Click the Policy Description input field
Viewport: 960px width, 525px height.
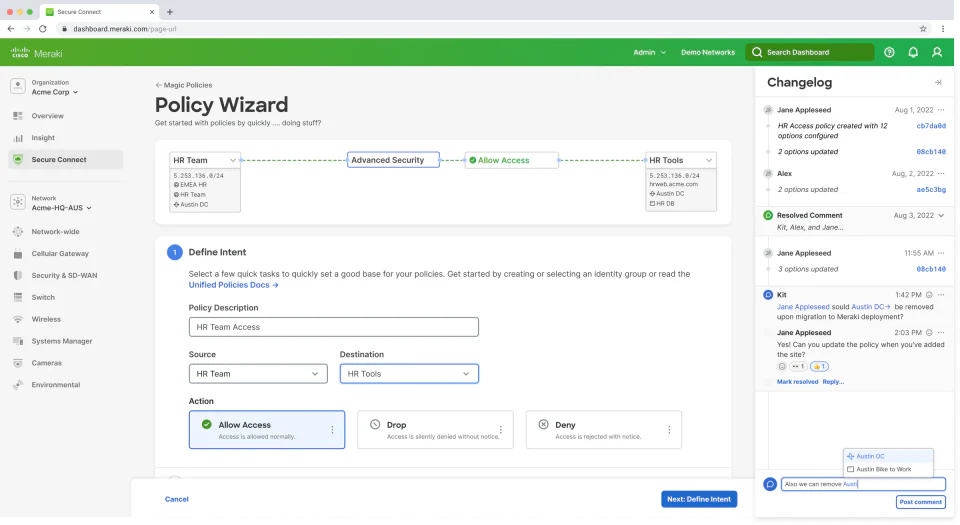334,327
